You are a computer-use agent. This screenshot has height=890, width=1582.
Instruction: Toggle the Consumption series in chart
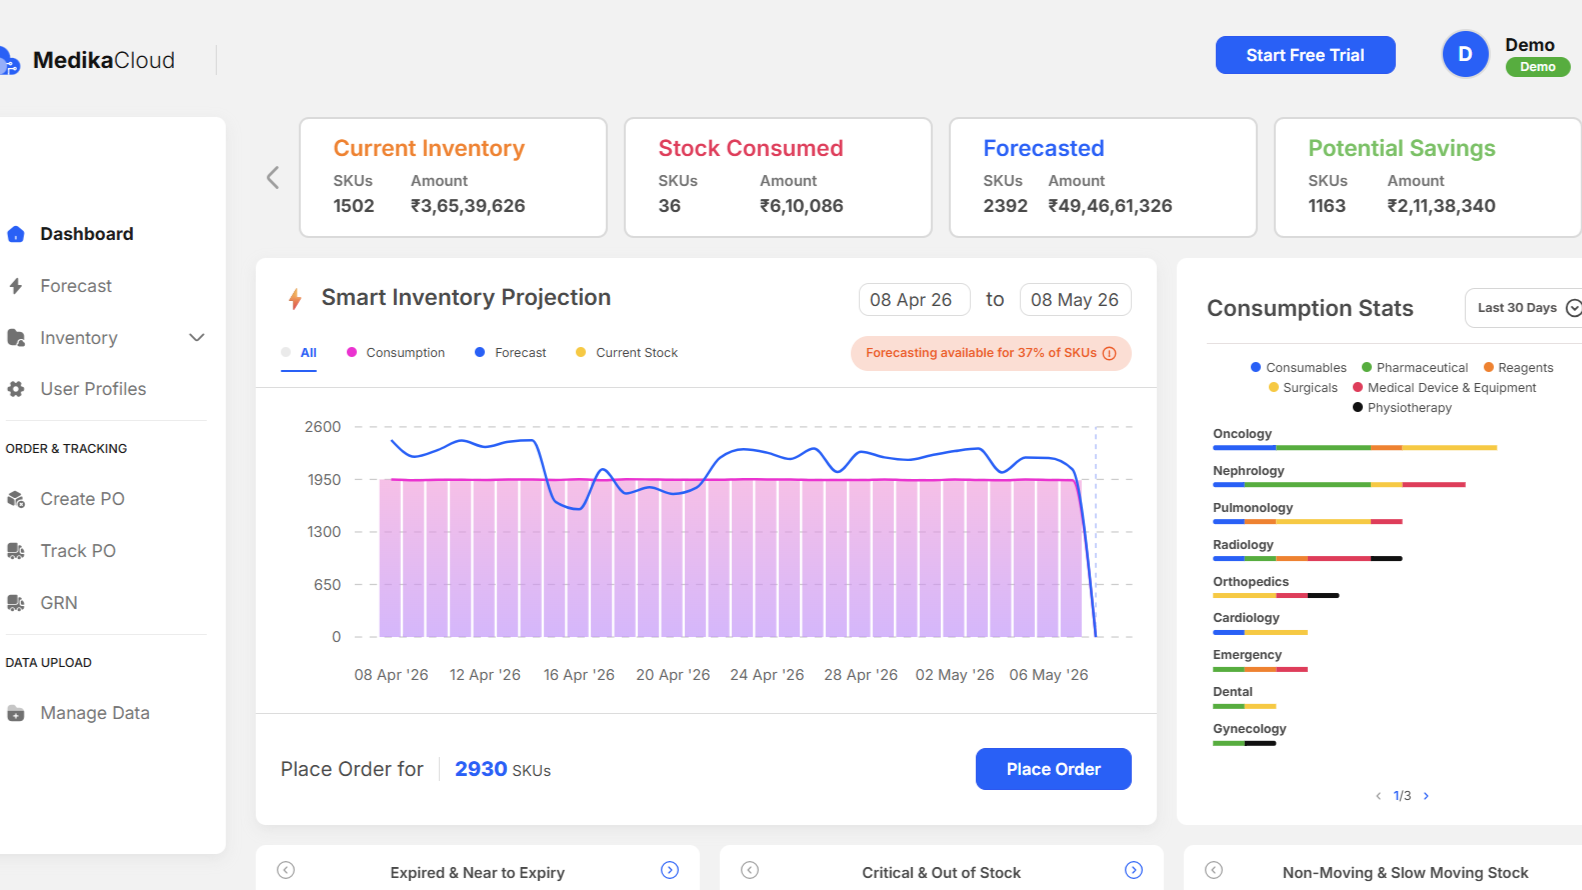pyautogui.click(x=395, y=353)
